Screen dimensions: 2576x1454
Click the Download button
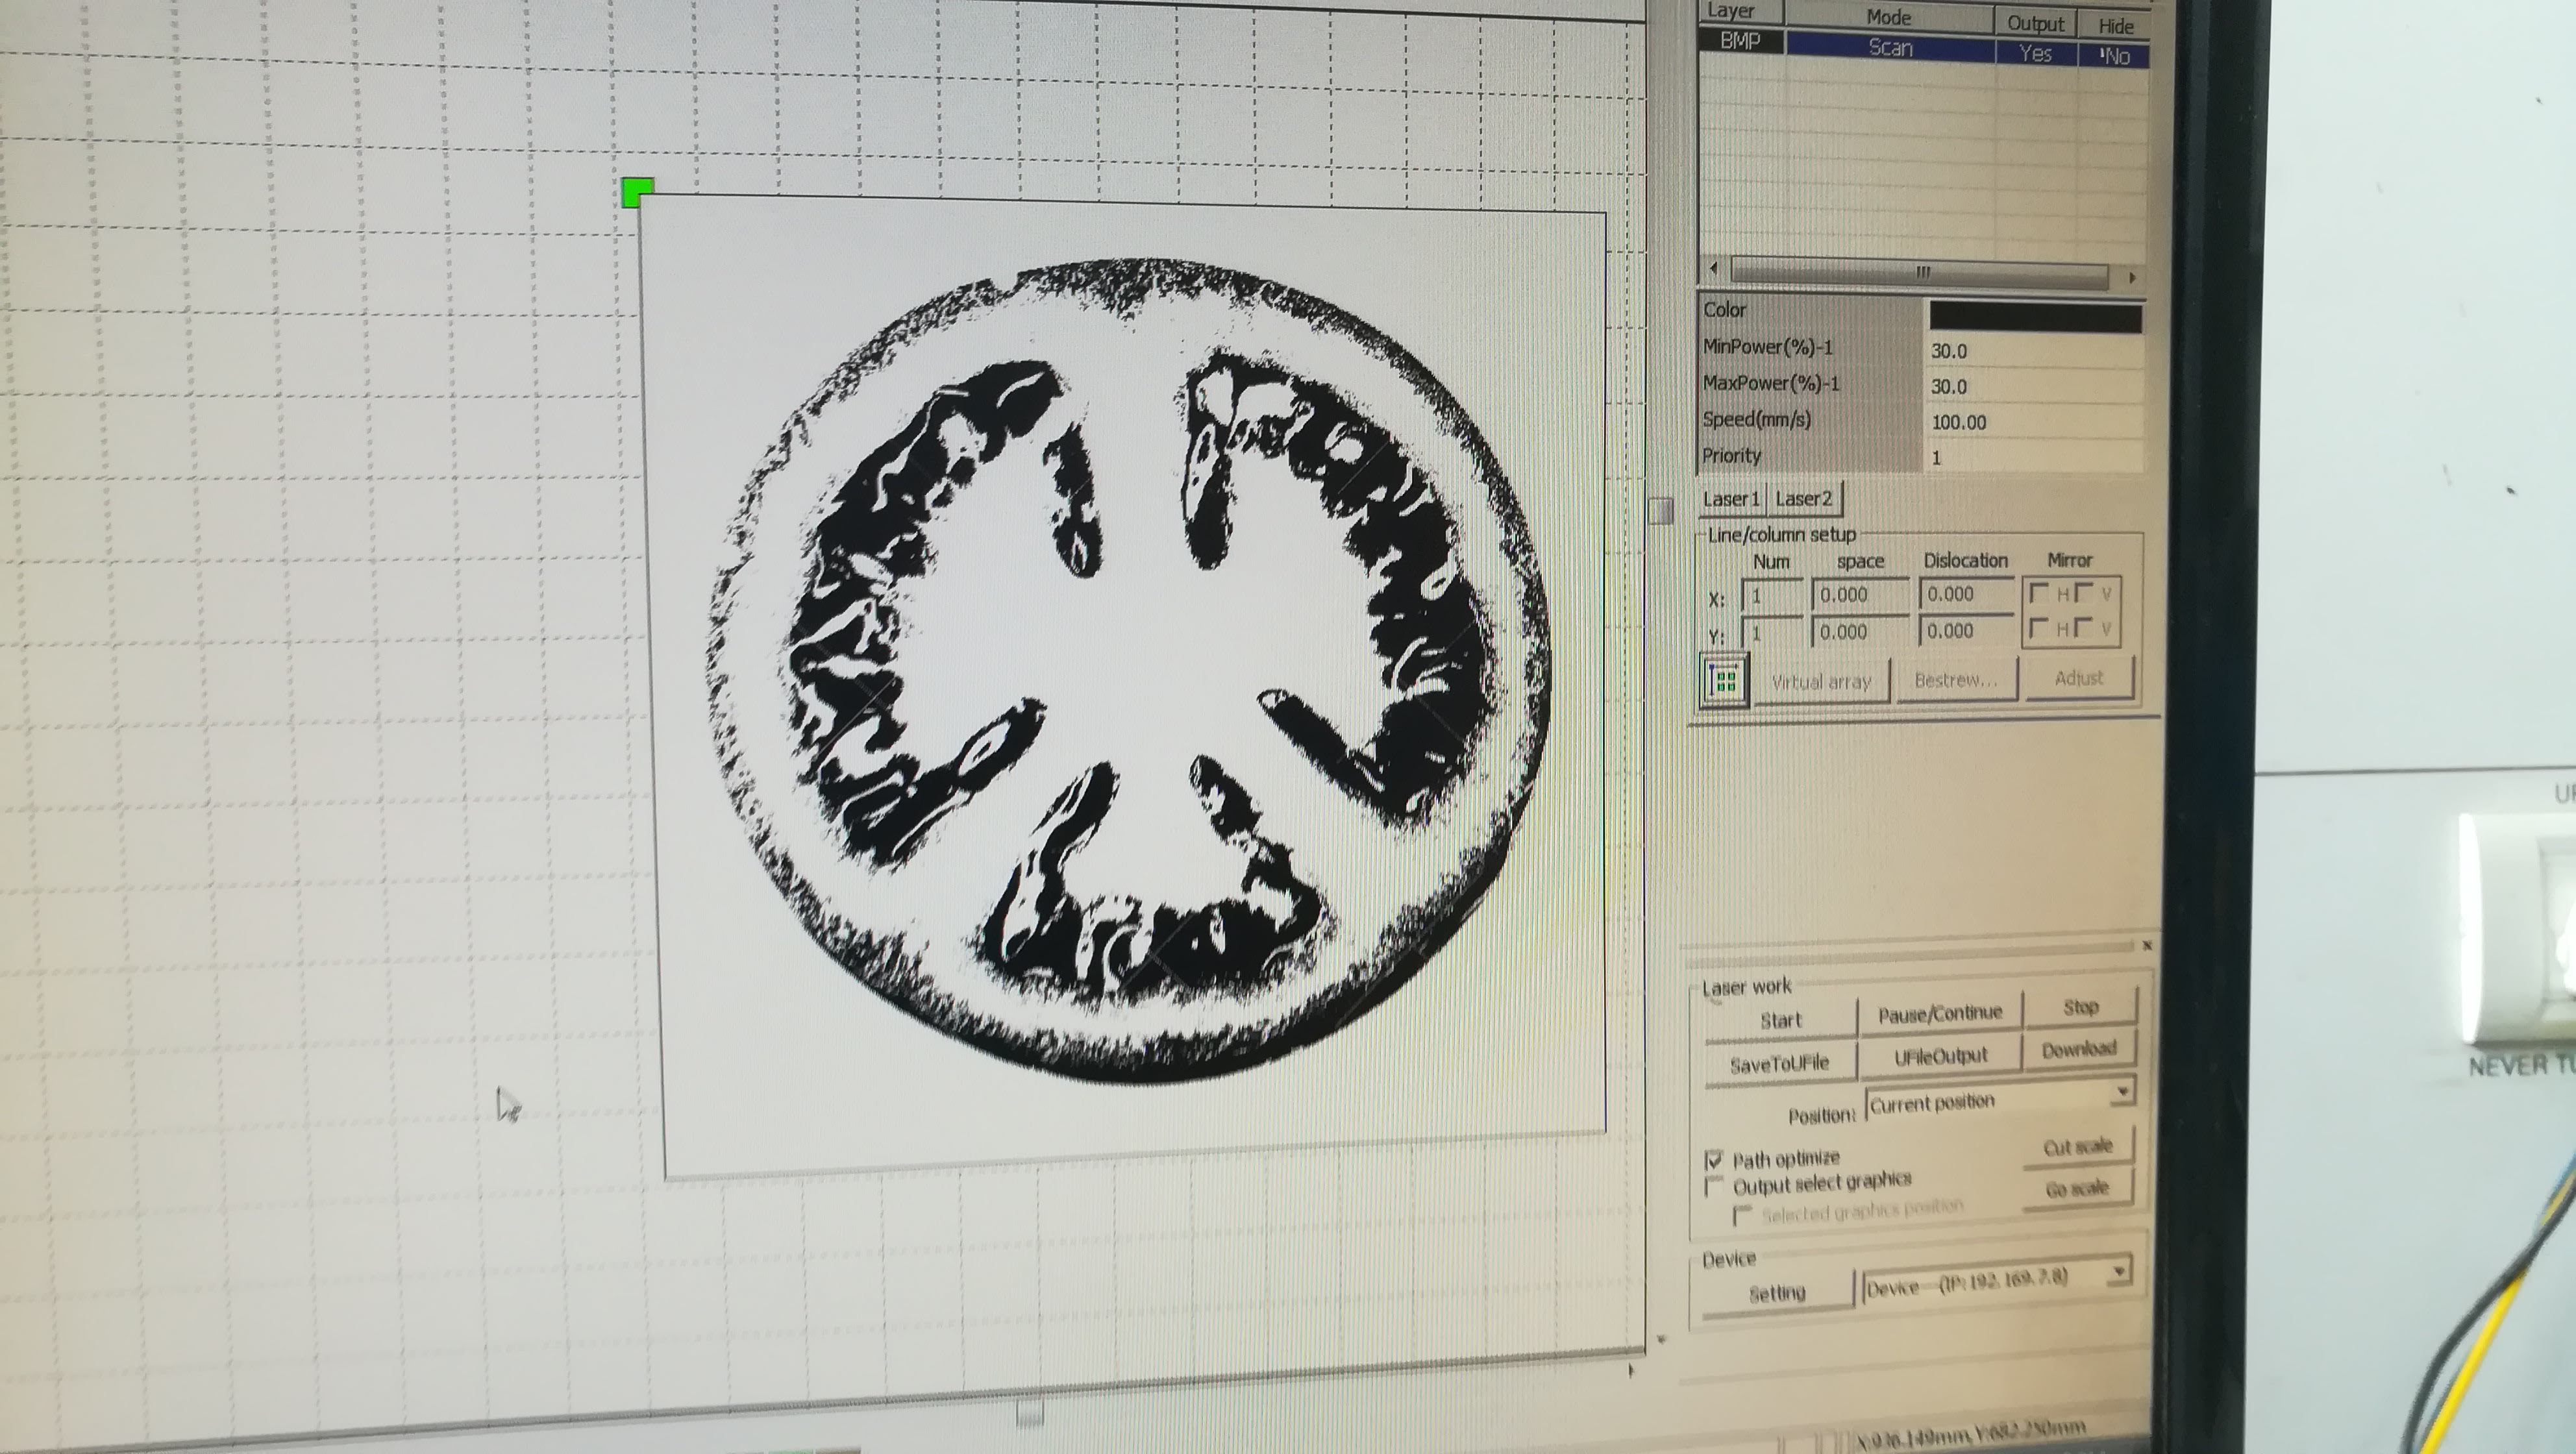2078,1049
